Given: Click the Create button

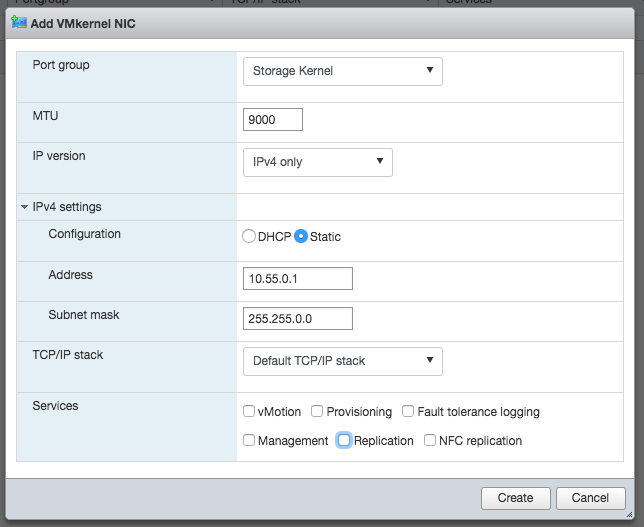Looking at the screenshot, I should pyautogui.click(x=515, y=498).
